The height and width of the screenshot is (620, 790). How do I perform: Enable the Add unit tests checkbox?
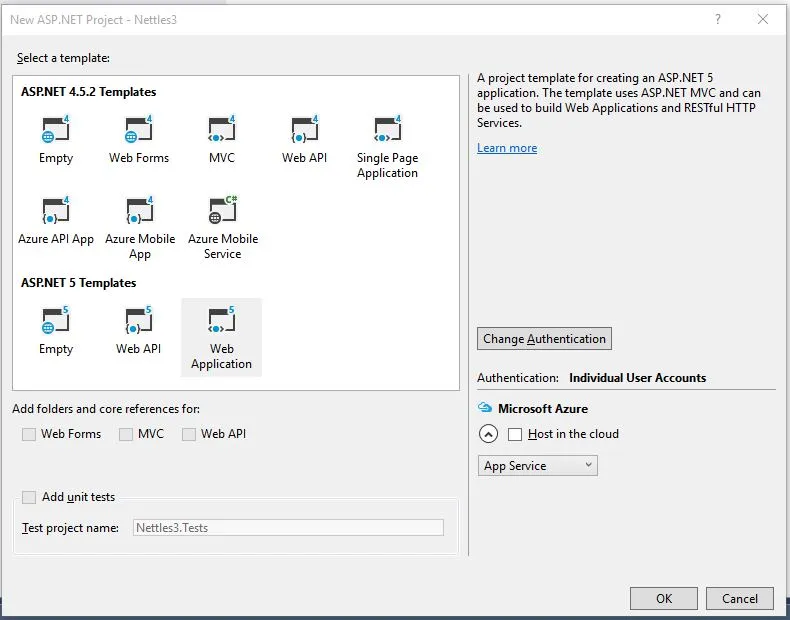(29, 497)
